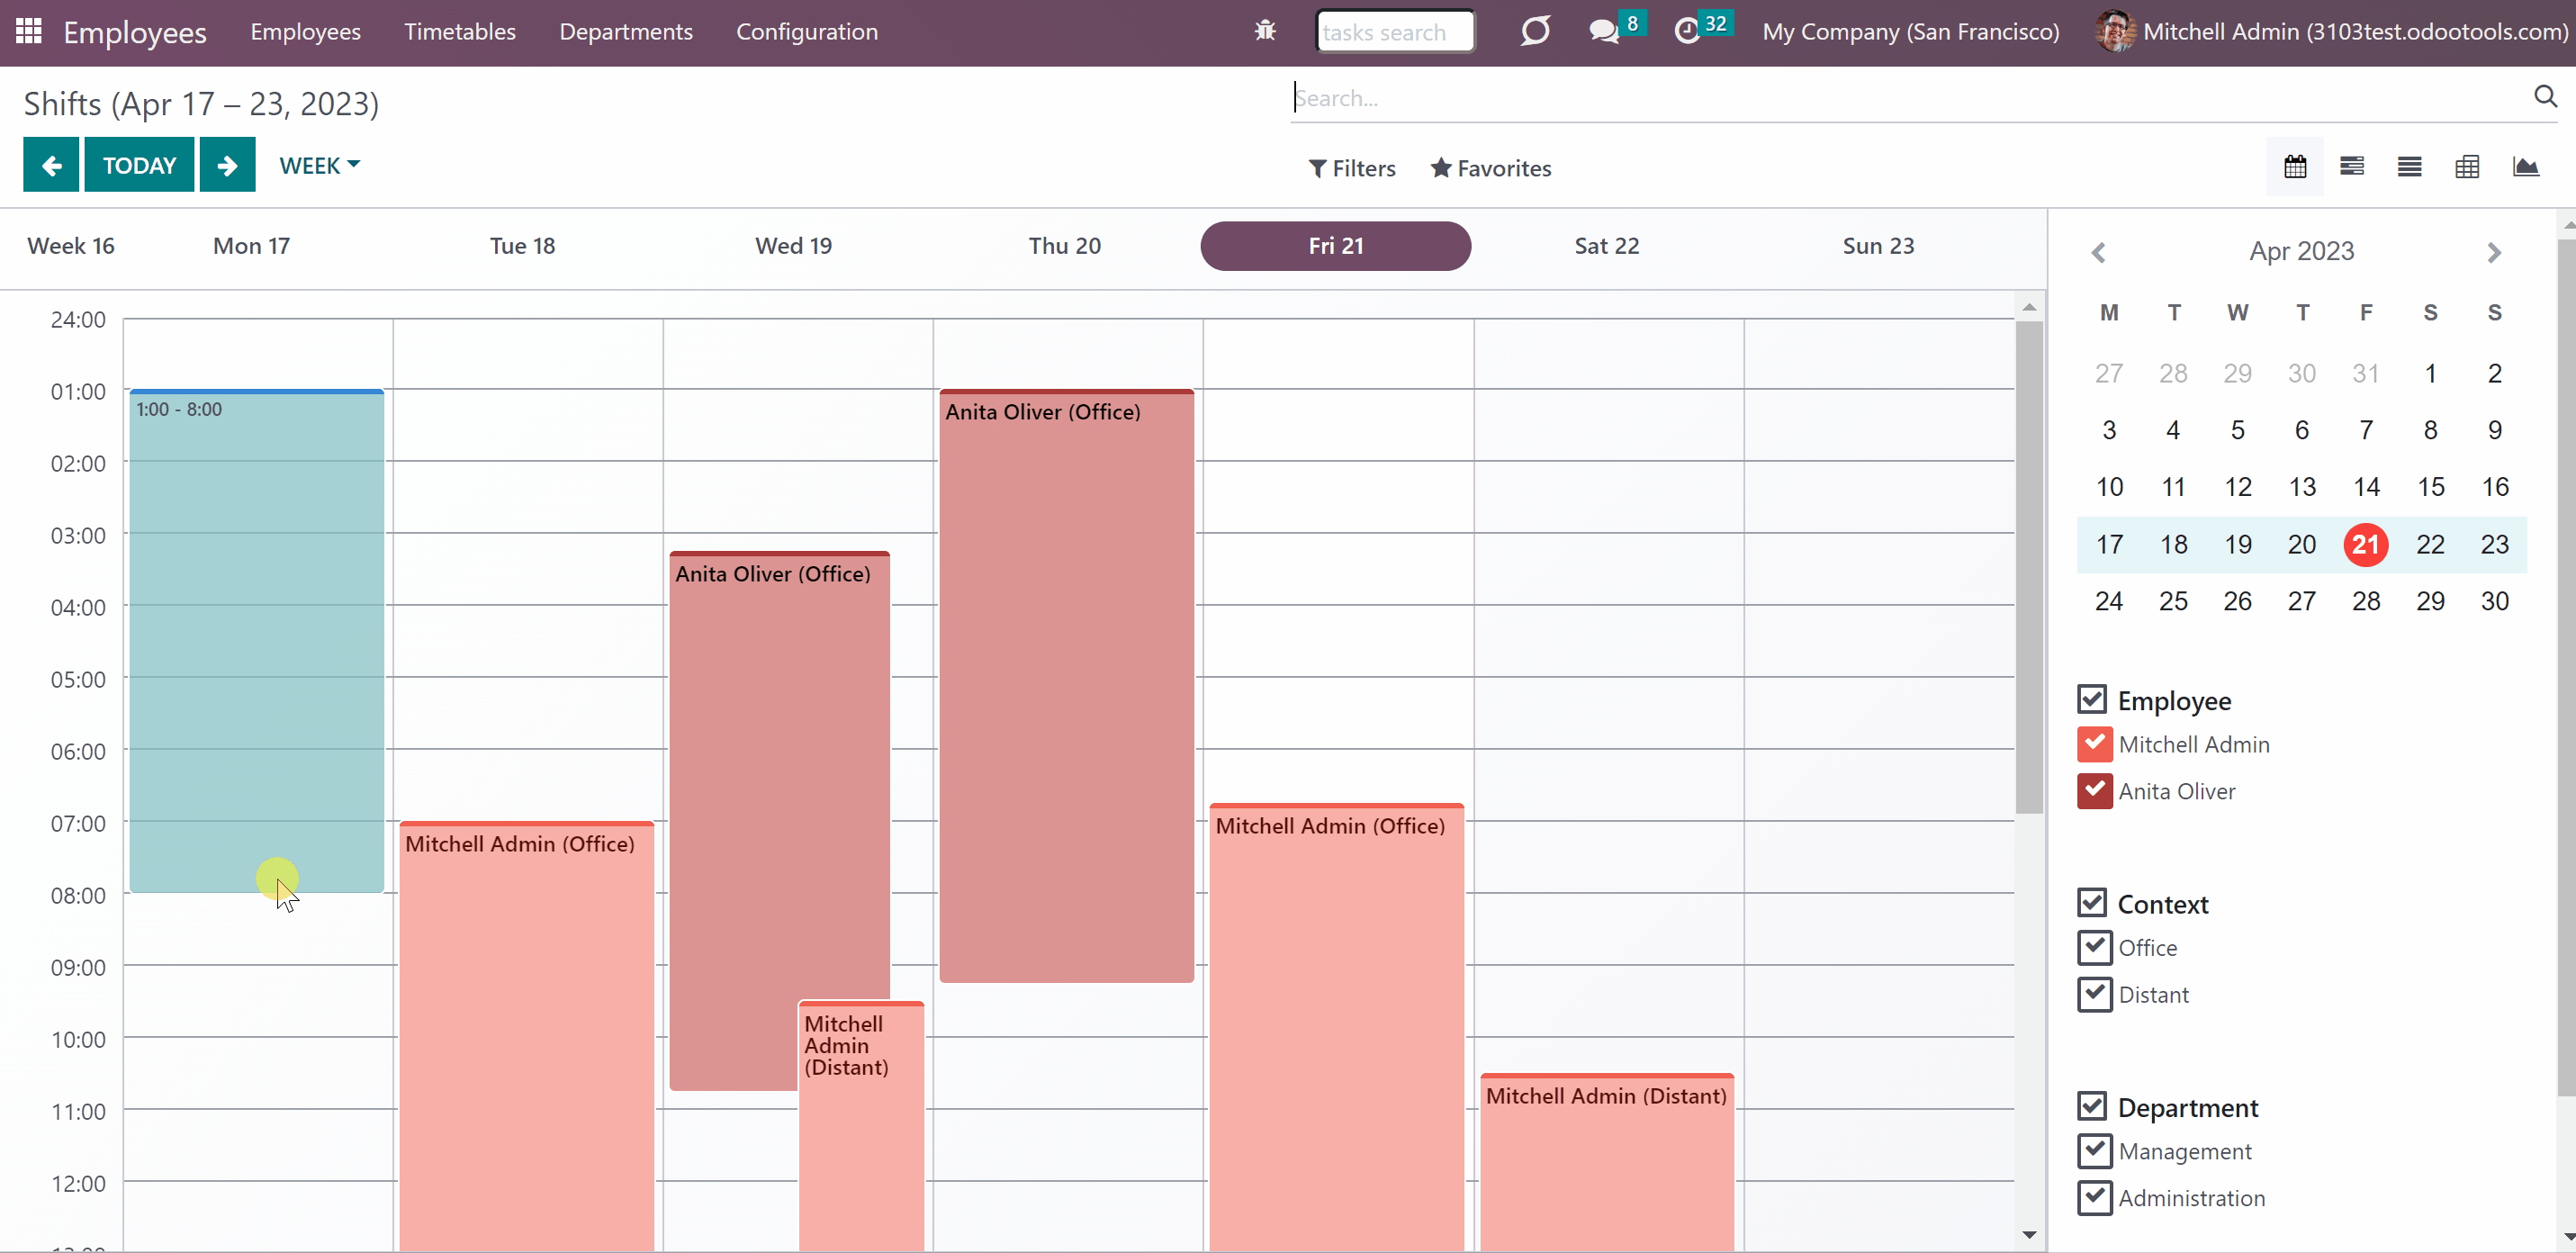Screen dimensions: 2576x1253
Task: Open the debug bug icon menu
Action: 1265,31
